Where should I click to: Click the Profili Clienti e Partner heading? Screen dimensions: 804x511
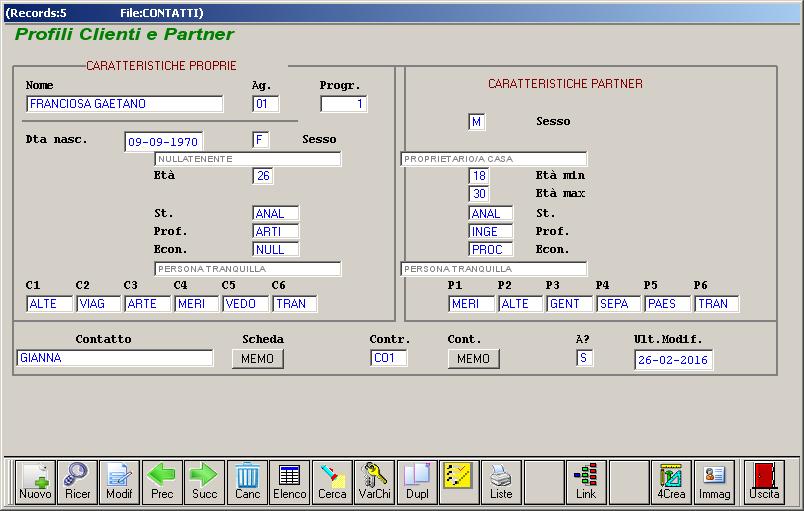(x=125, y=34)
